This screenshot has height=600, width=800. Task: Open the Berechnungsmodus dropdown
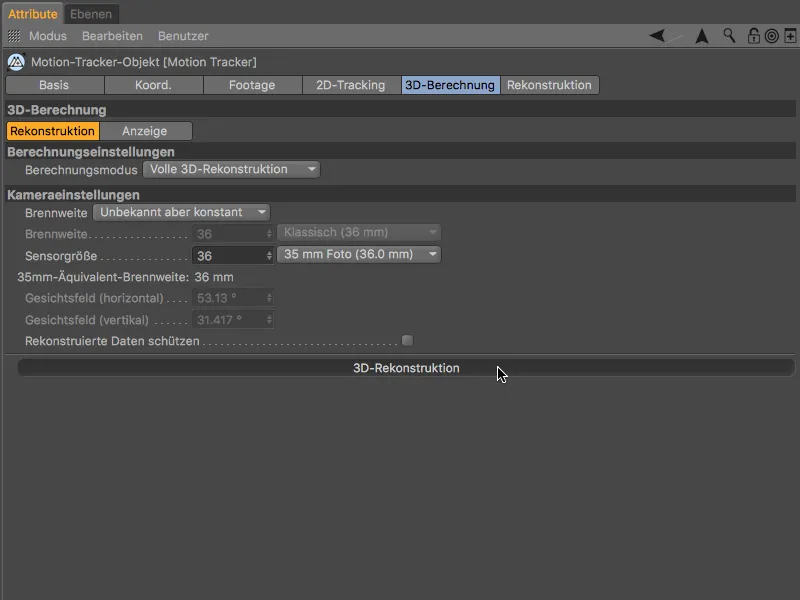(232, 169)
